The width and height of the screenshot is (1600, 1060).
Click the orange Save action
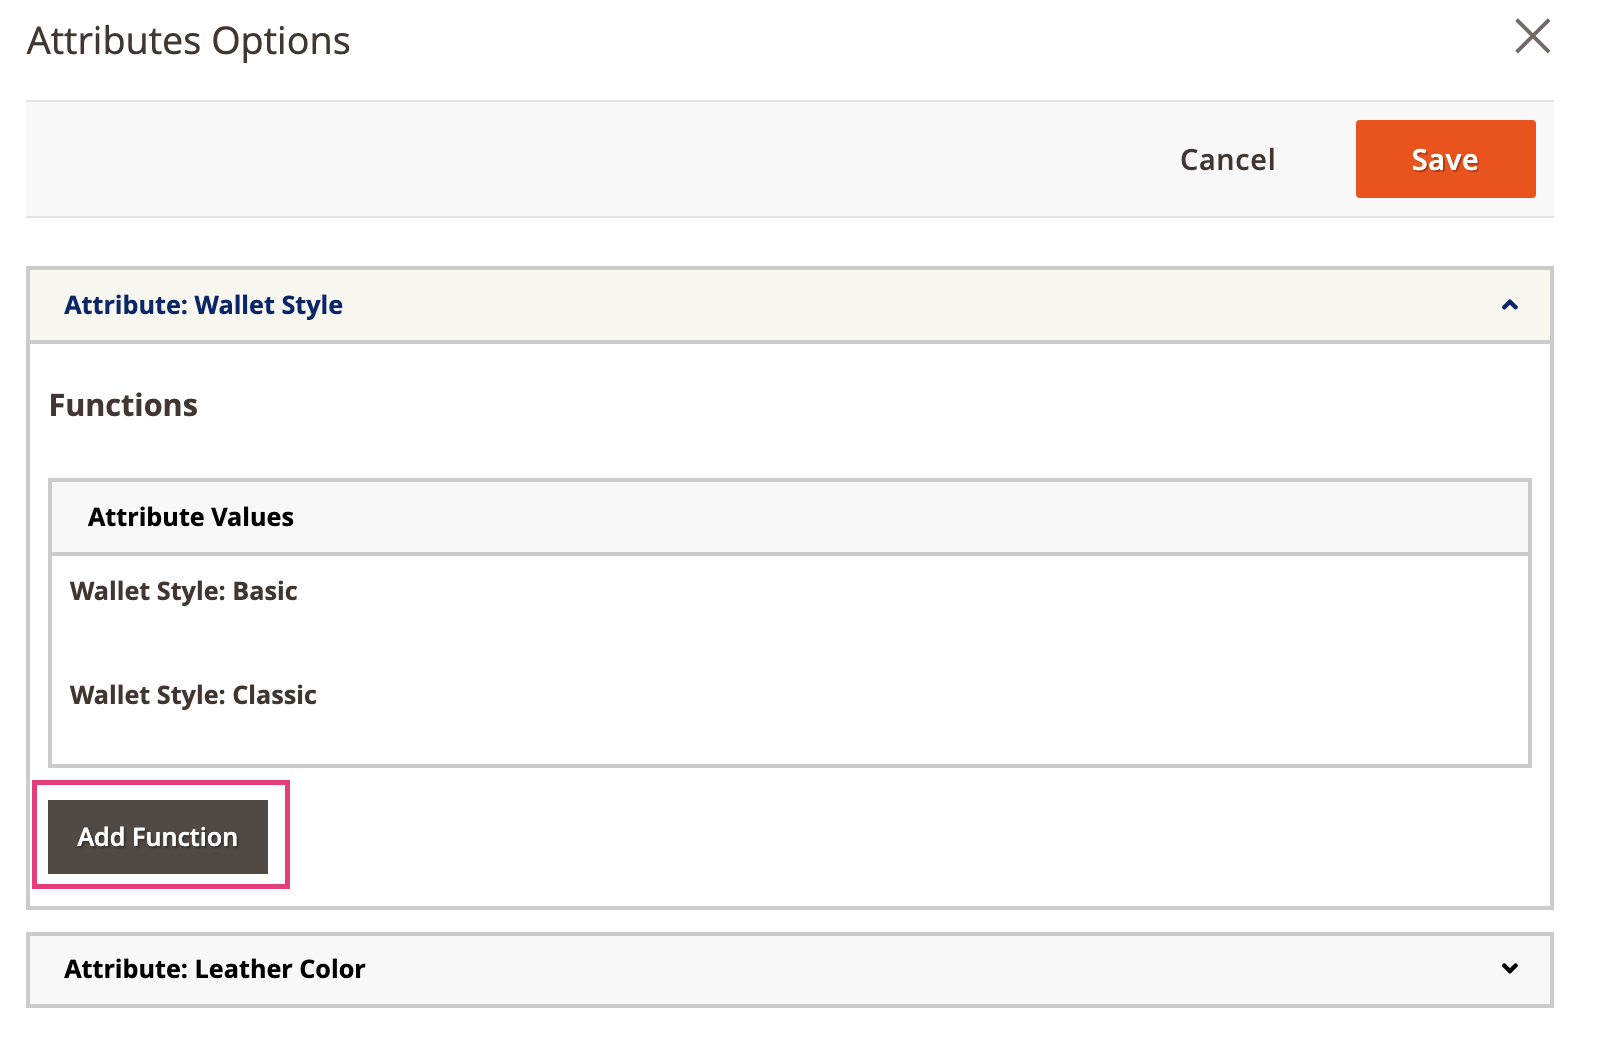[x=1444, y=158]
